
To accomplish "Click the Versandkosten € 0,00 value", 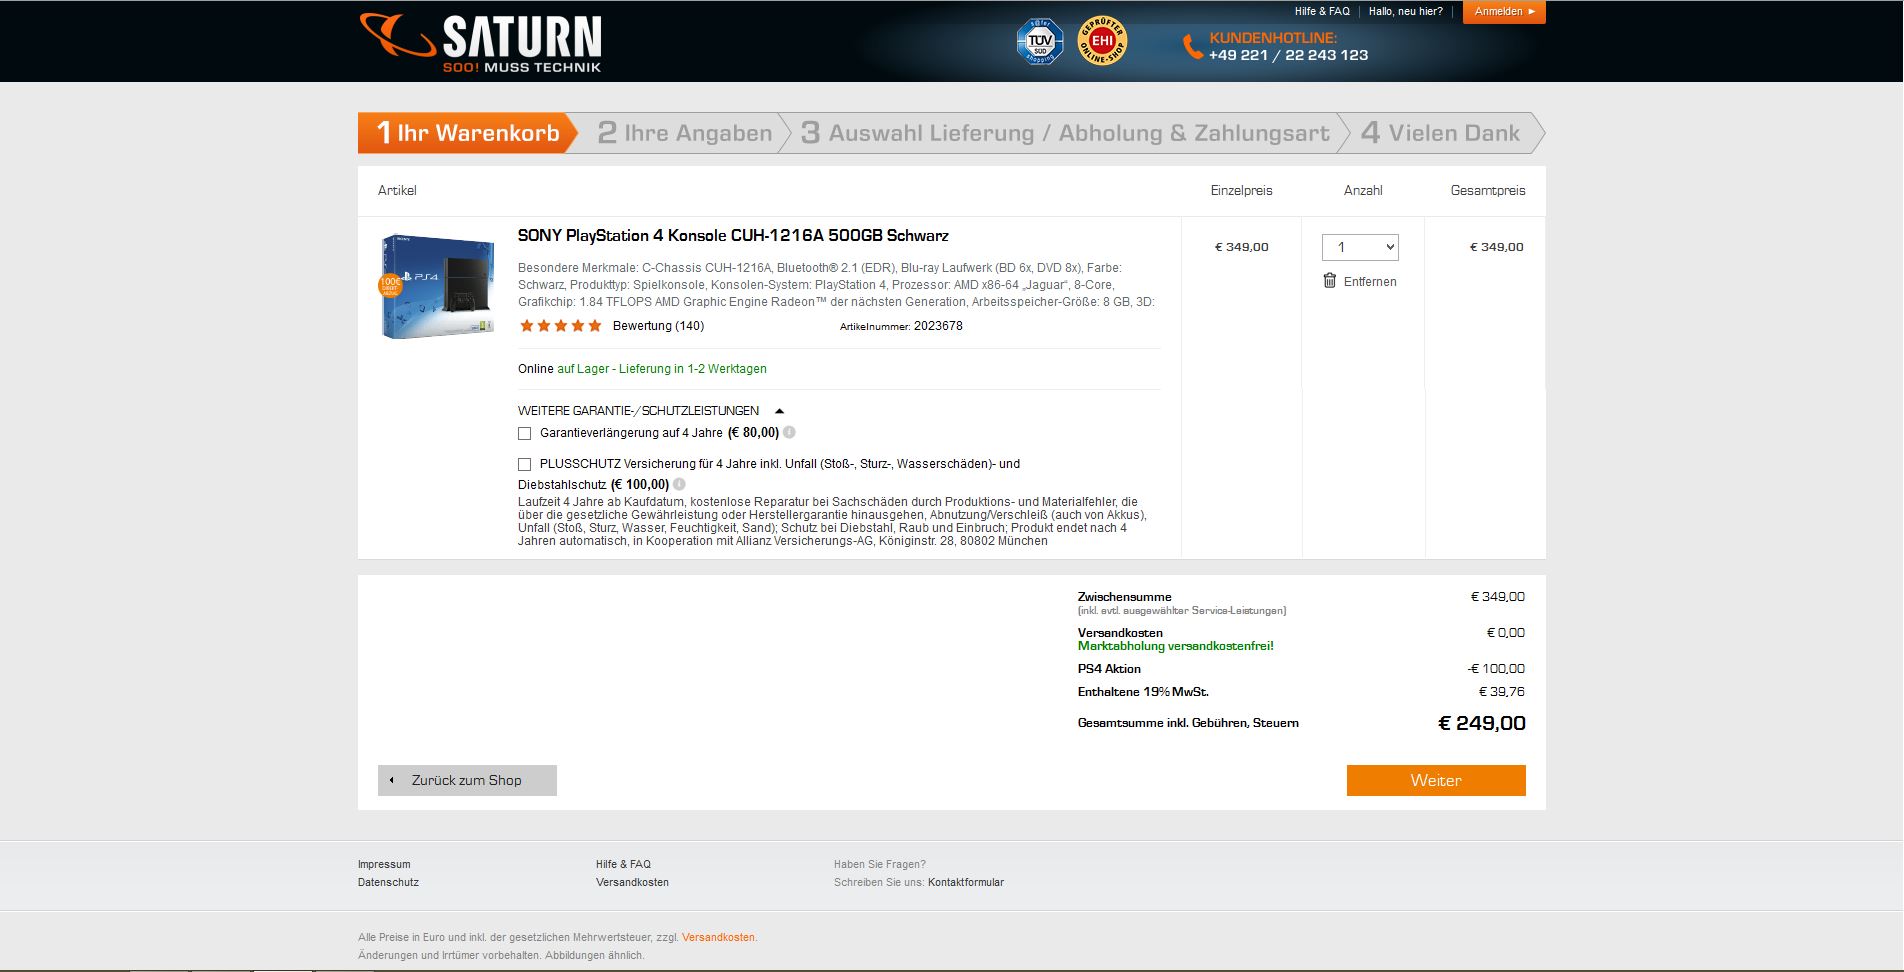I will coord(1506,633).
